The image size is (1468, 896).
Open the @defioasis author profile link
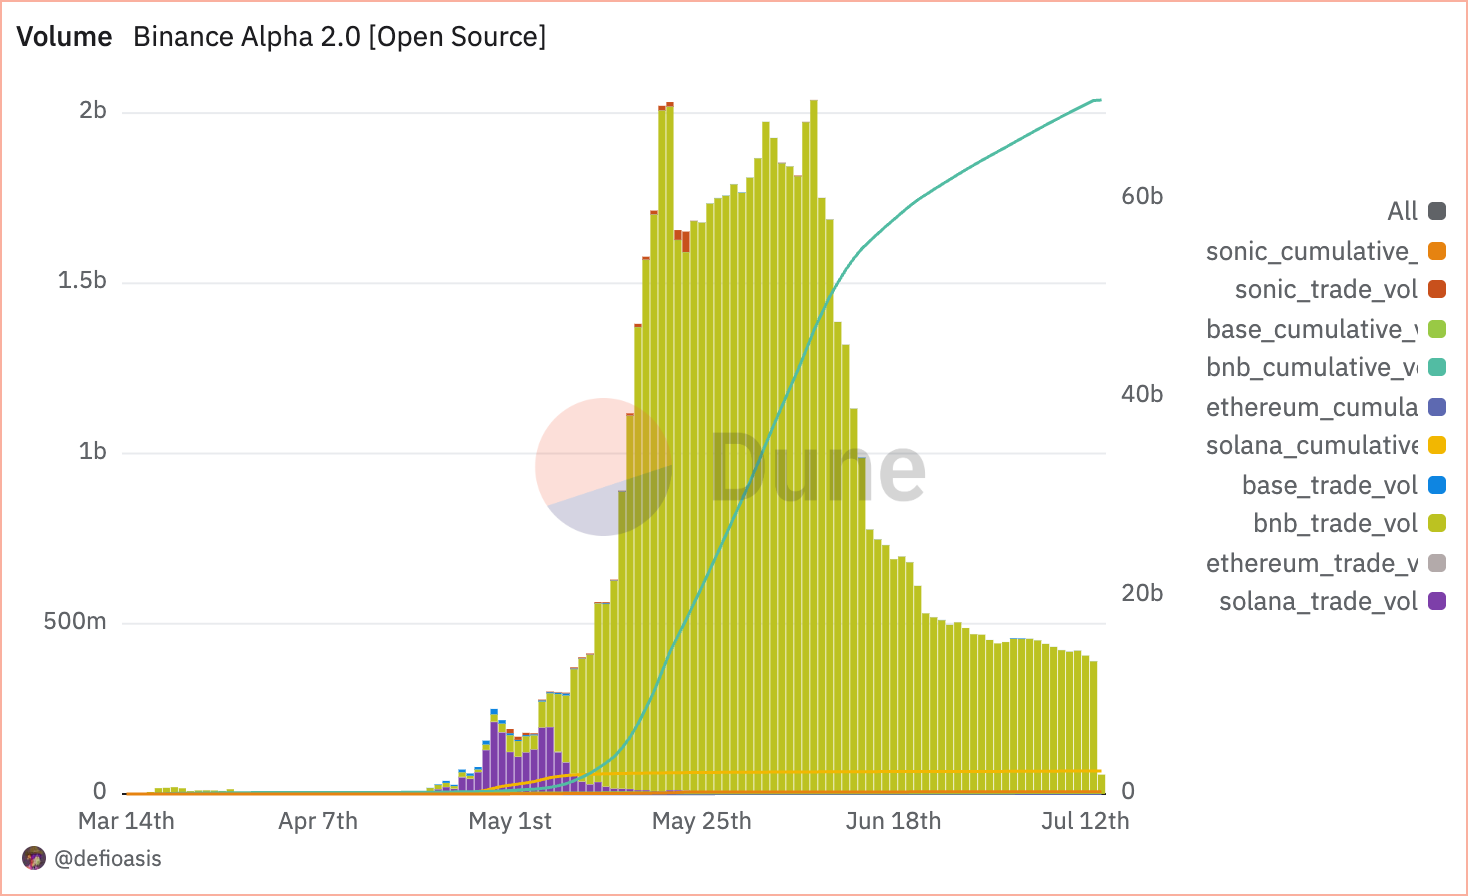108,858
